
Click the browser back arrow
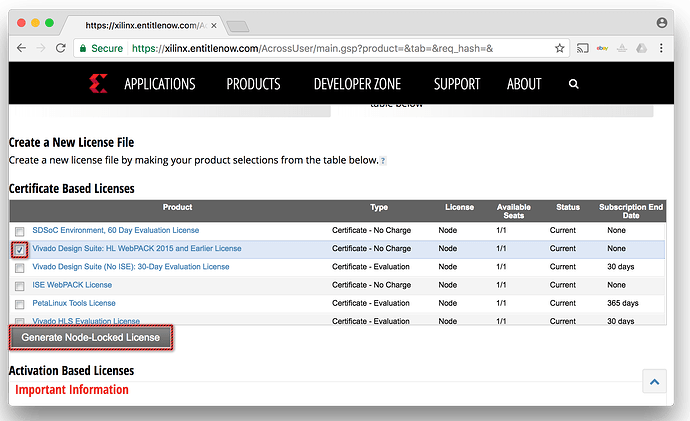[x=23, y=48]
